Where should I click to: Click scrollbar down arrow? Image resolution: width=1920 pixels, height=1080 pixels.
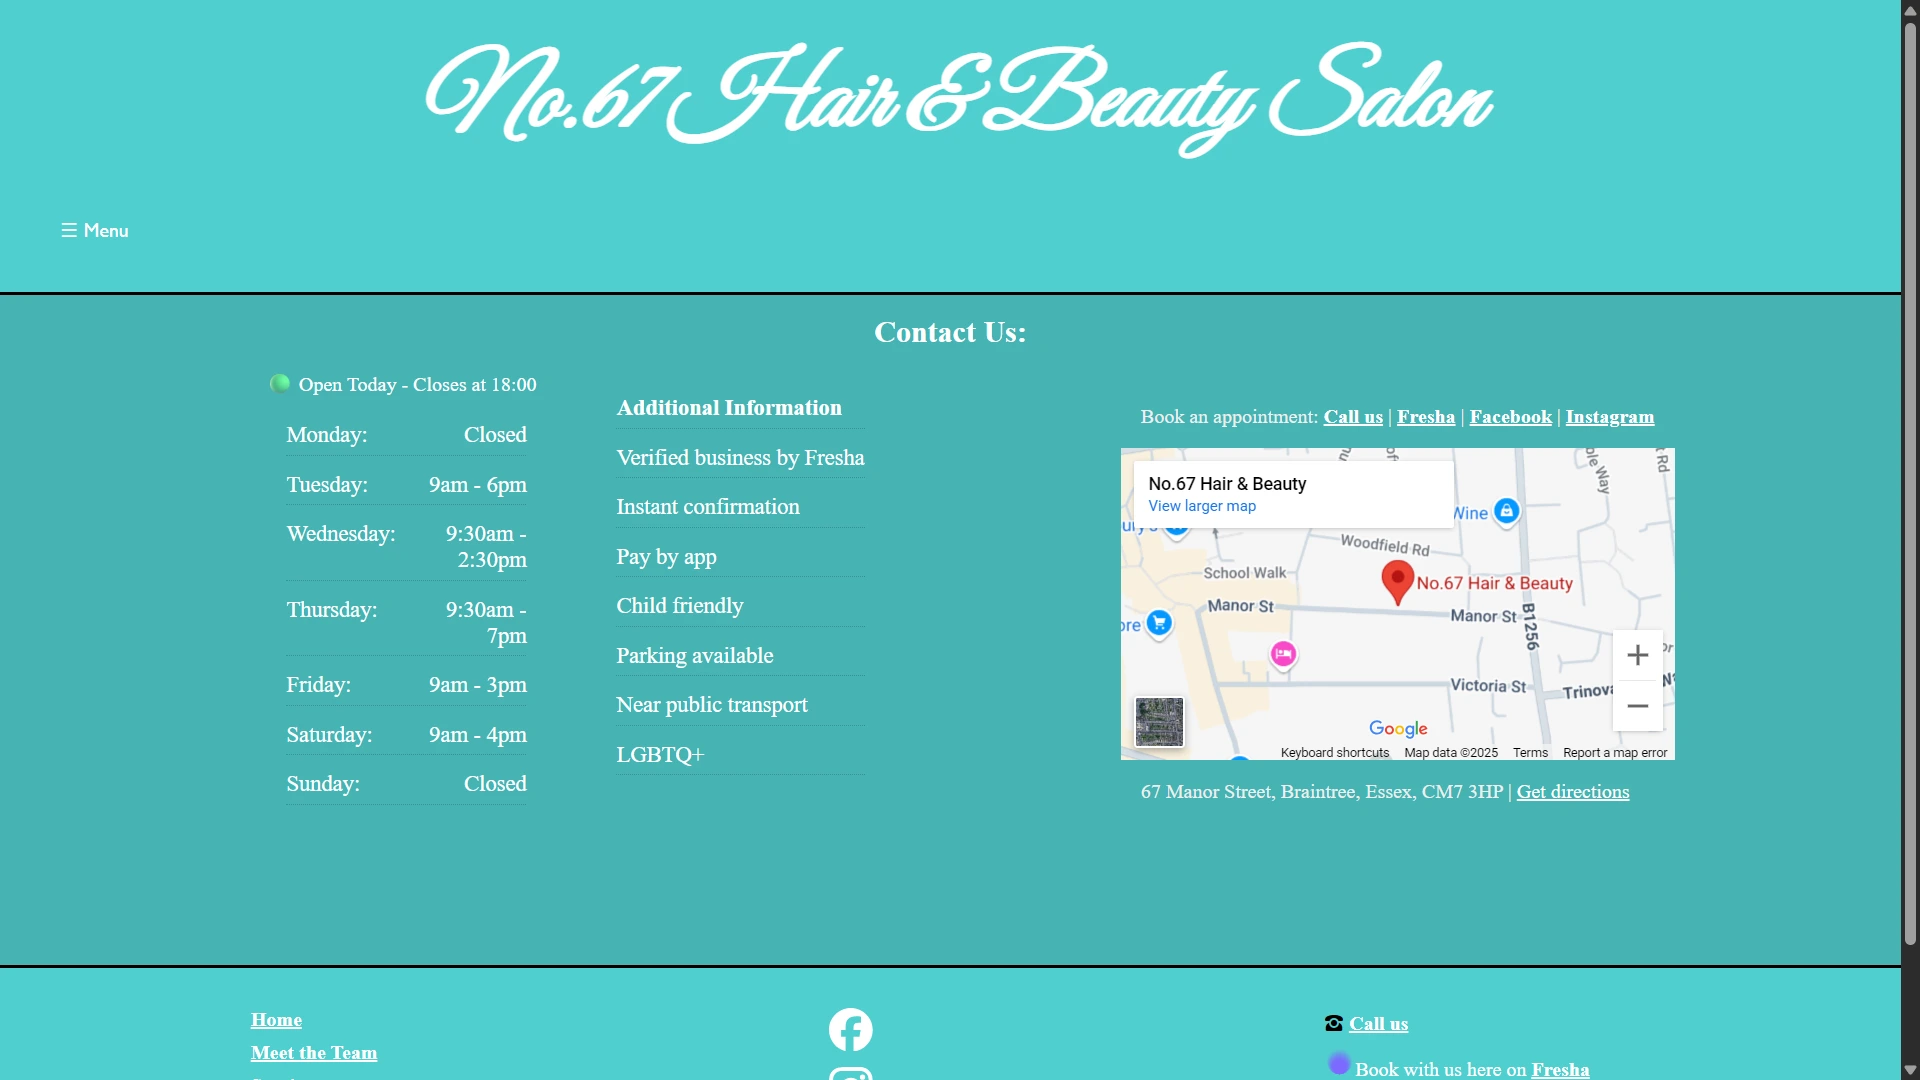tap(1910, 1070)
